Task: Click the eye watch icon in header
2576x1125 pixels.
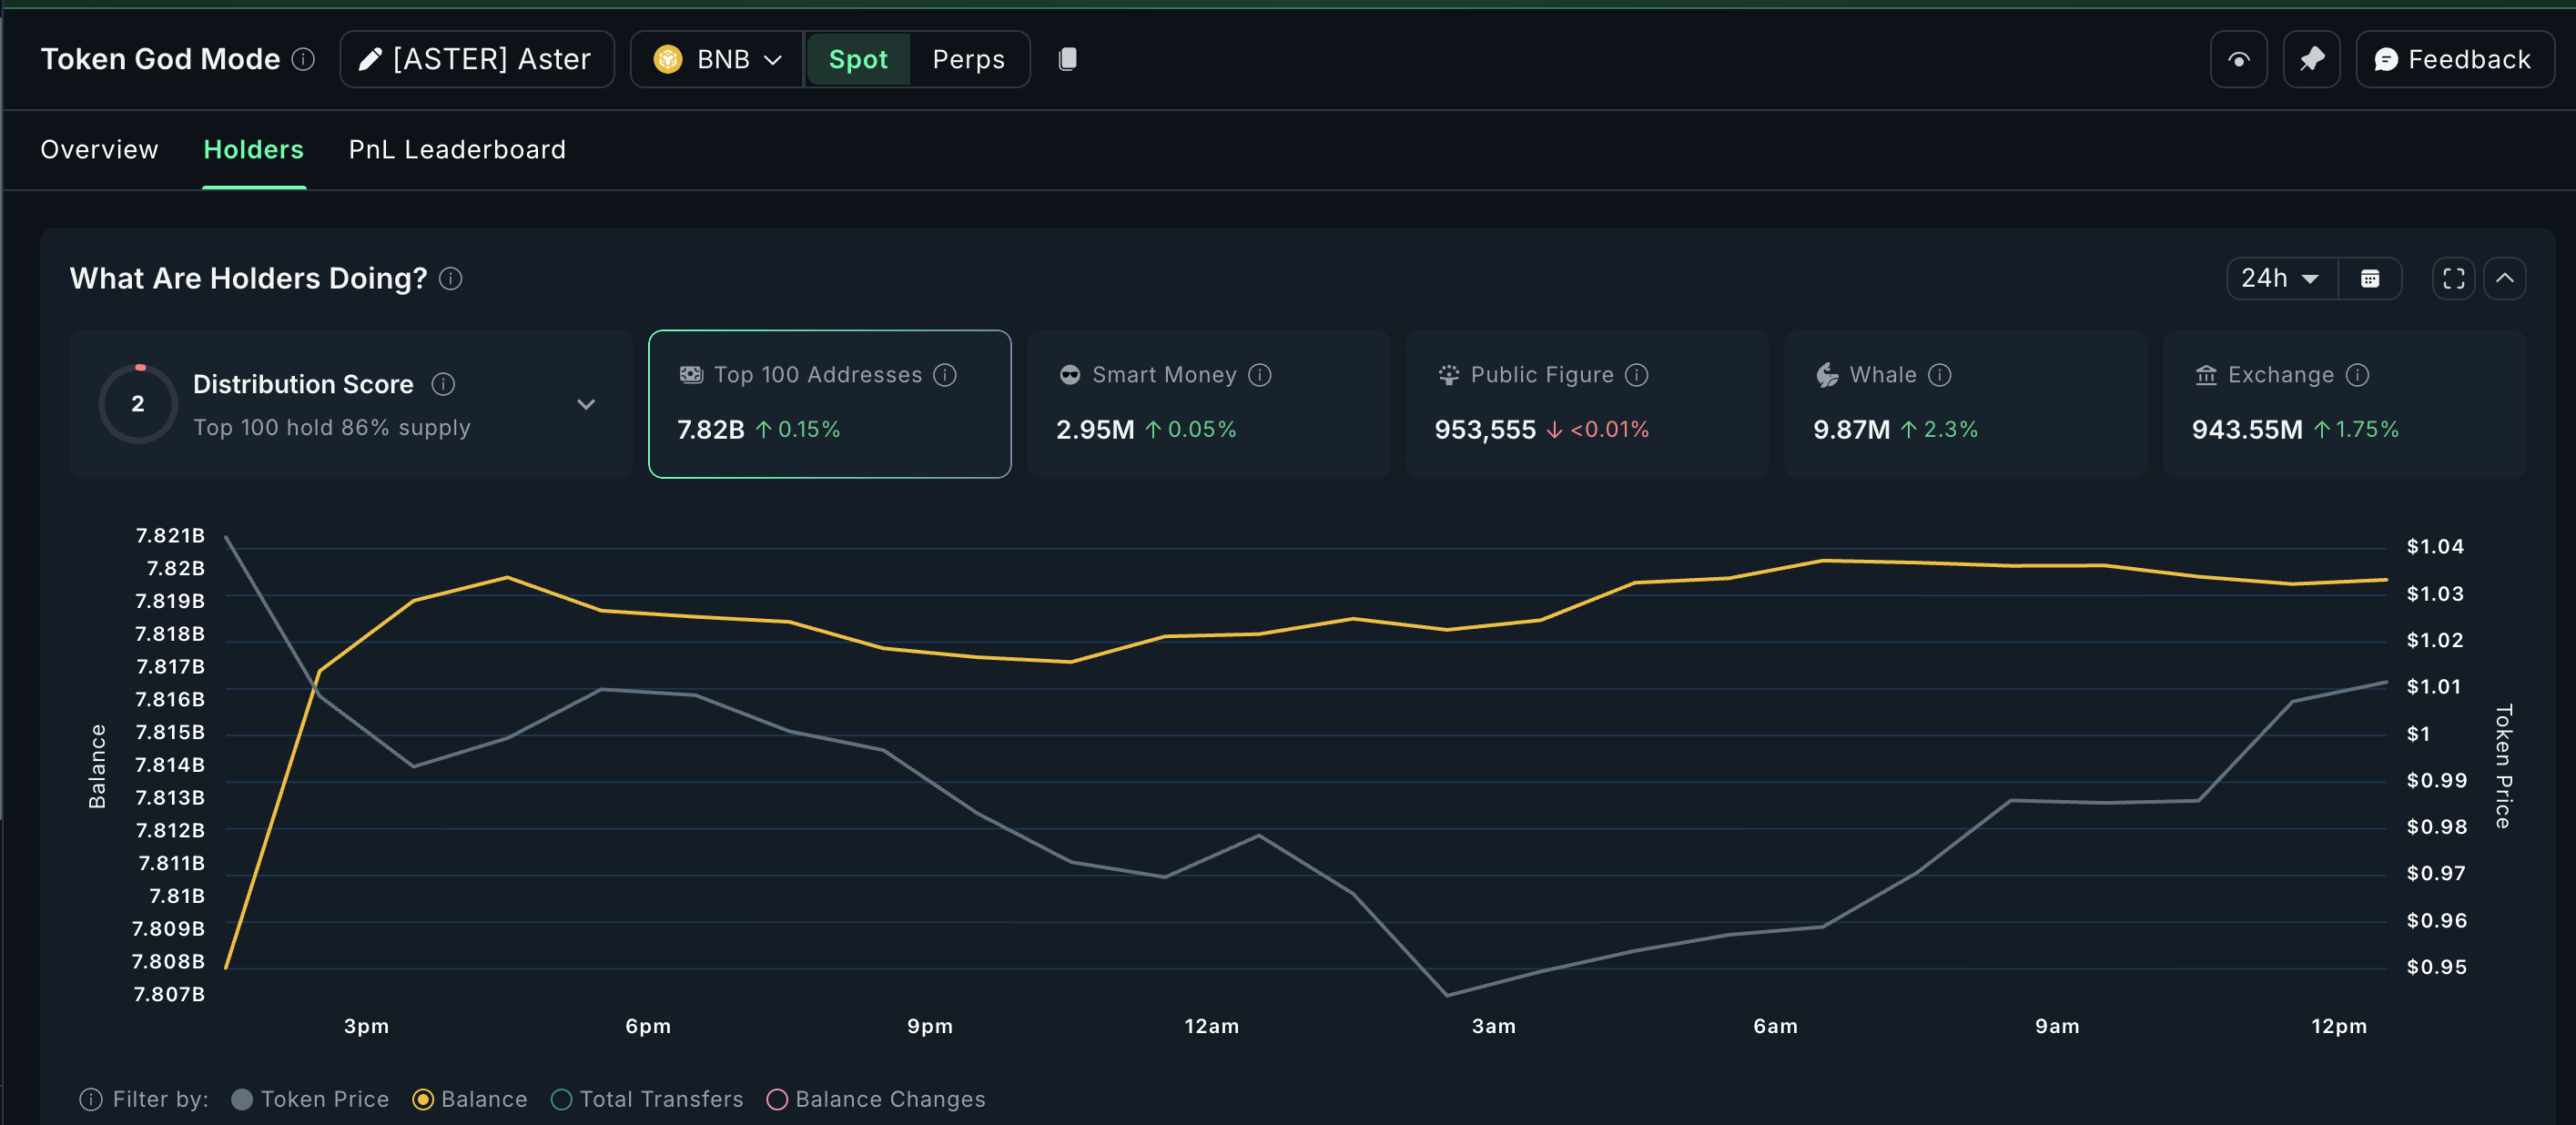Action: (x=2238, y=60)
